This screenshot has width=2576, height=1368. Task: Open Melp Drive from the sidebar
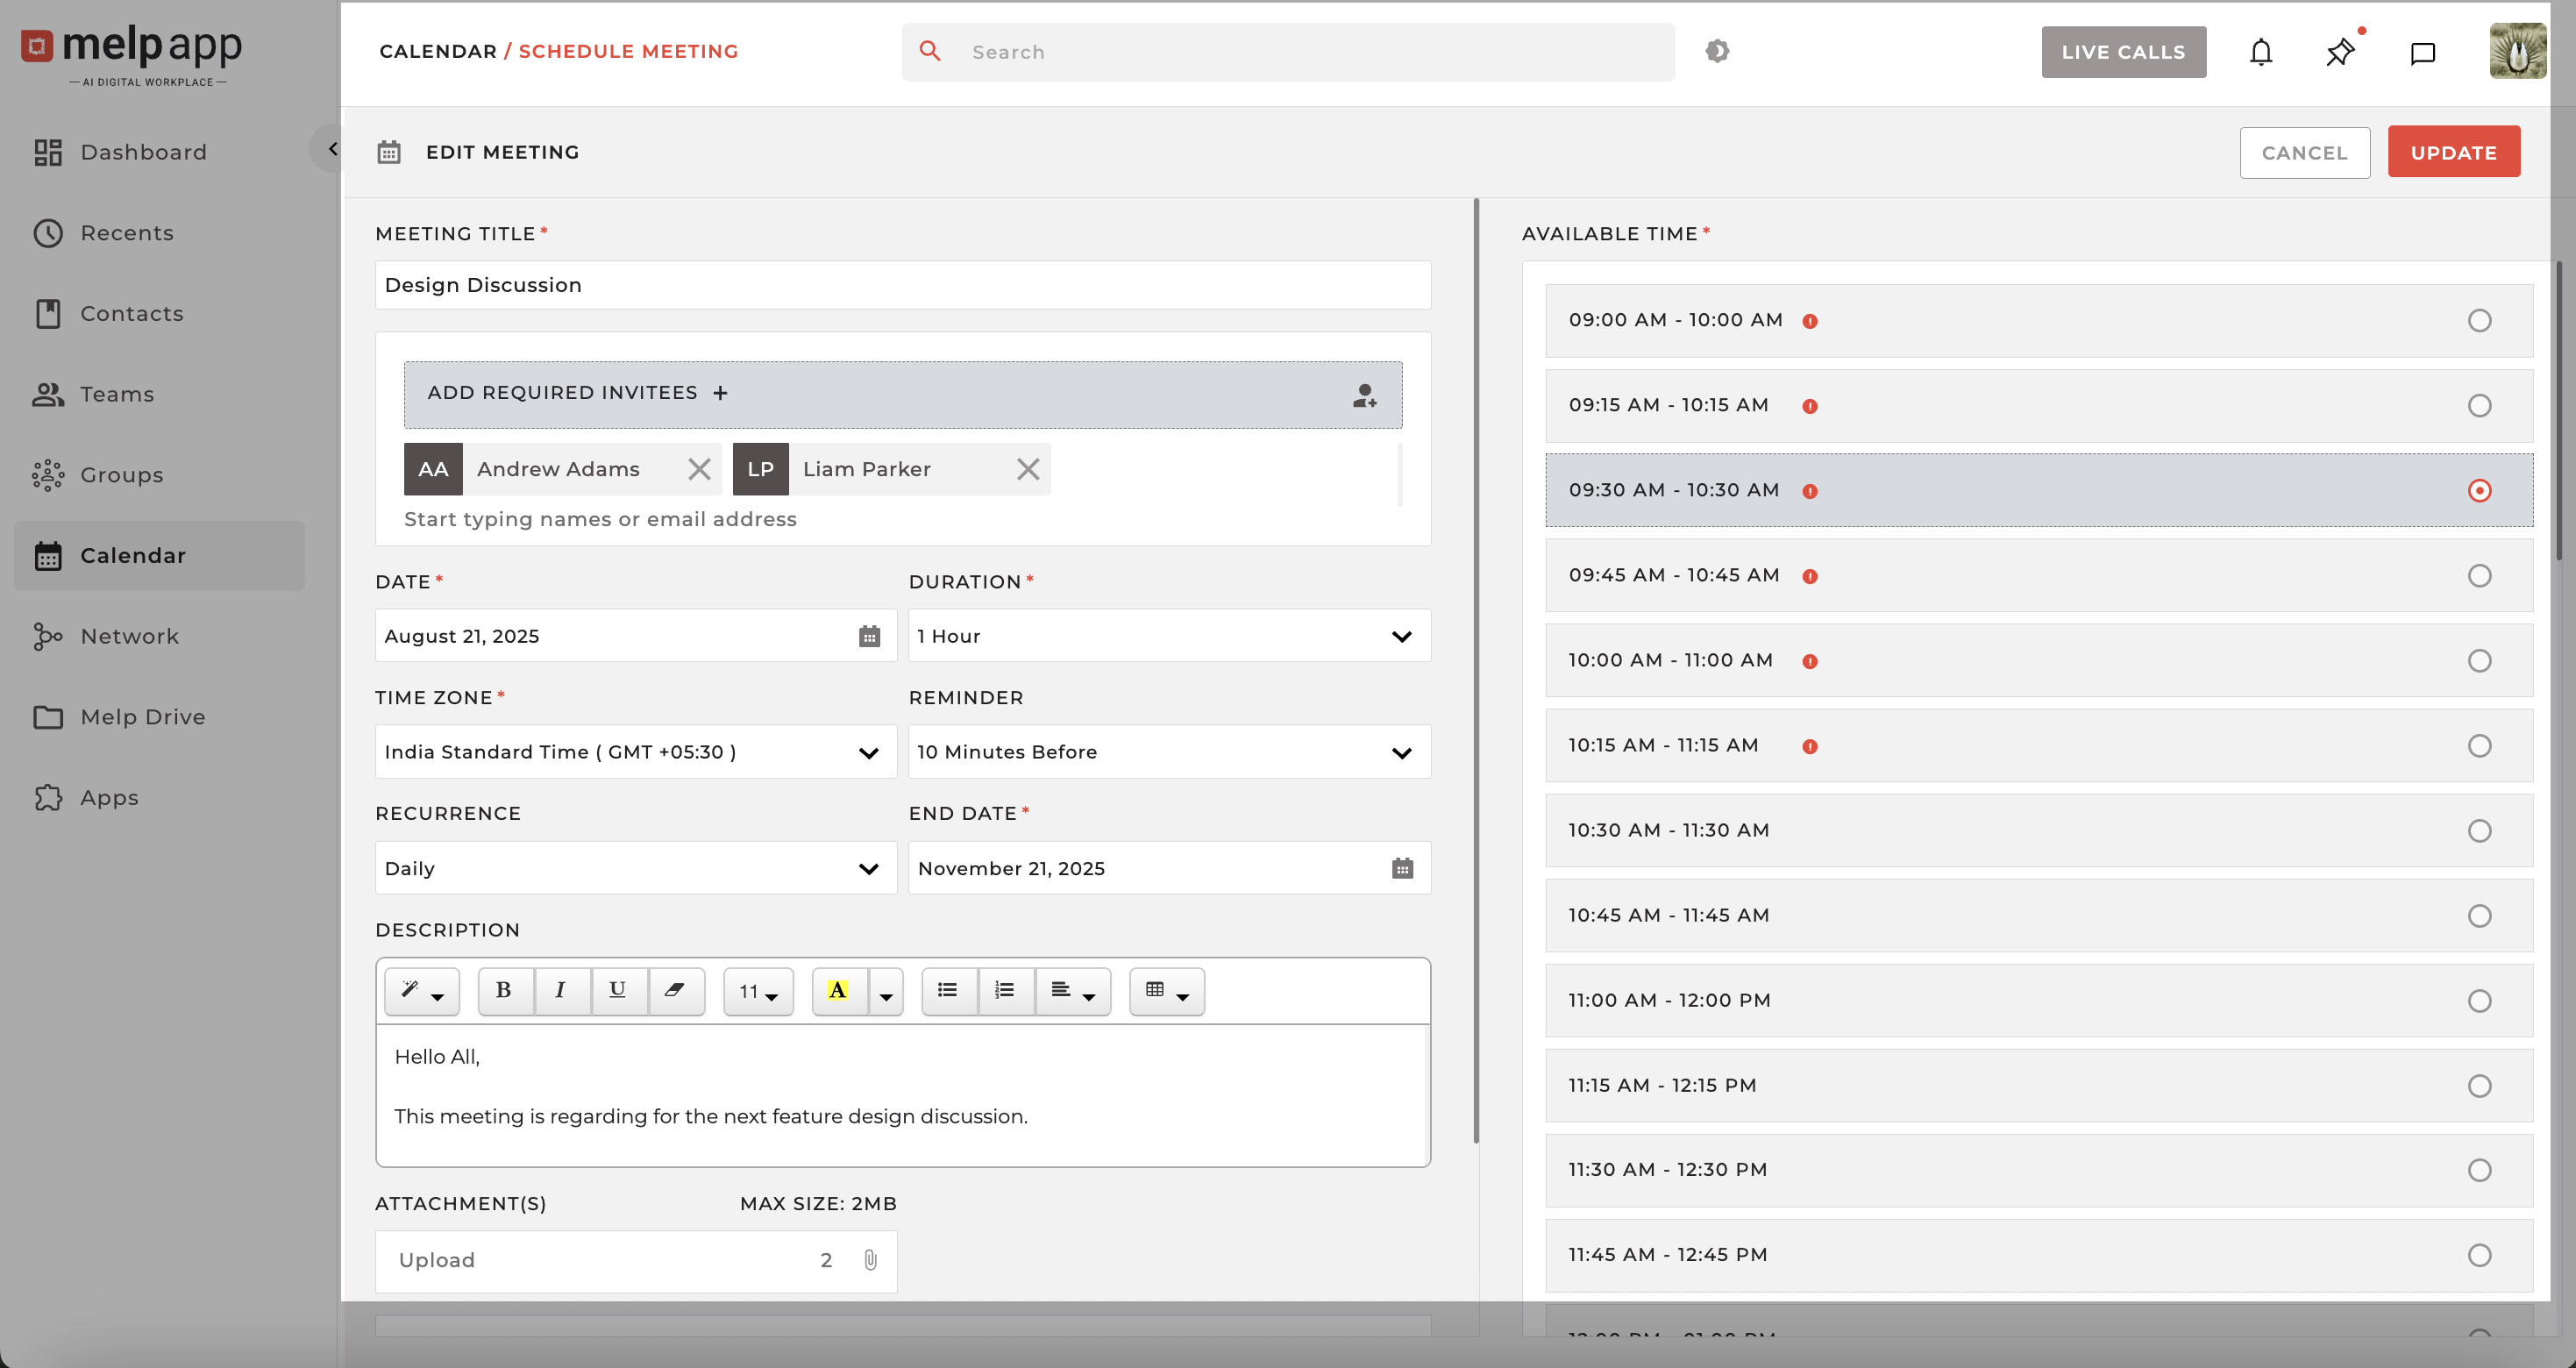[142, 717]
